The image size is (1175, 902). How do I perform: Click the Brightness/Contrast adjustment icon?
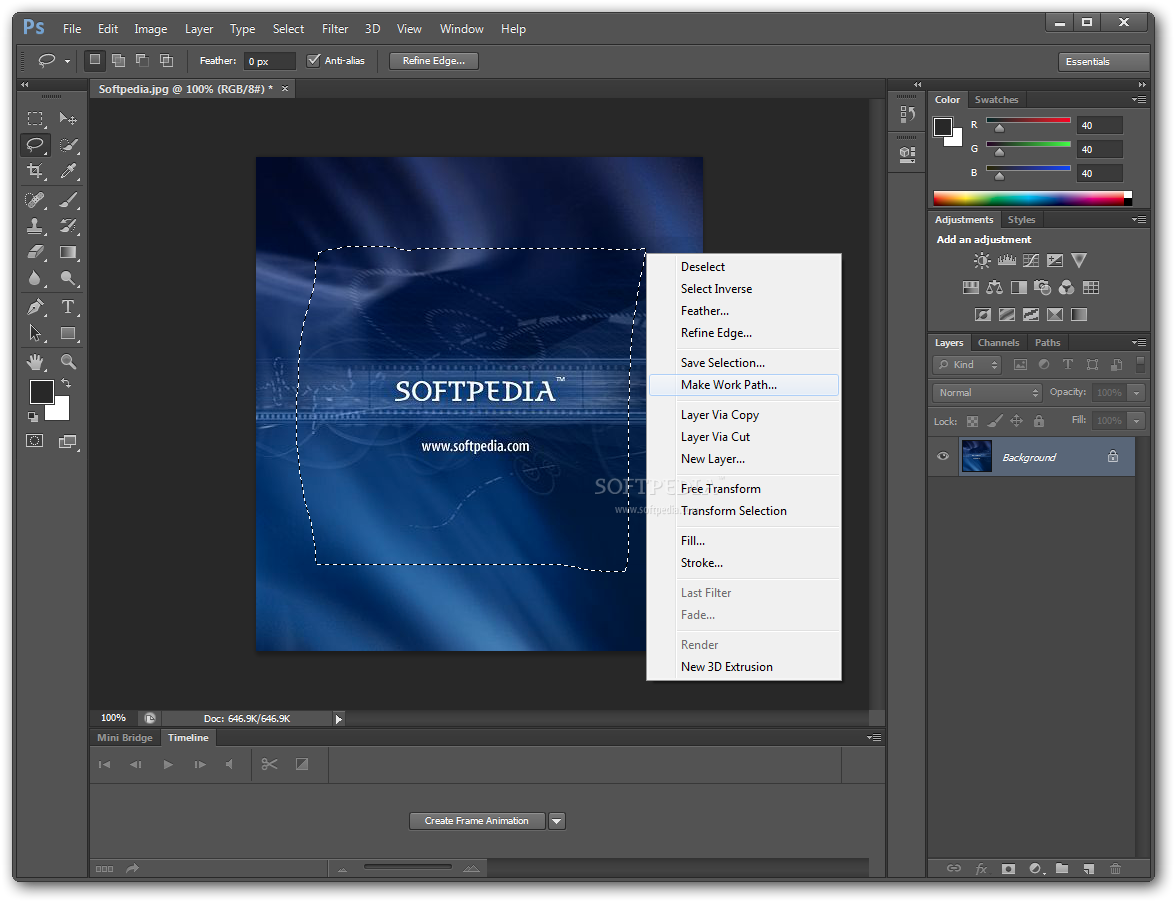pos(982,261)
